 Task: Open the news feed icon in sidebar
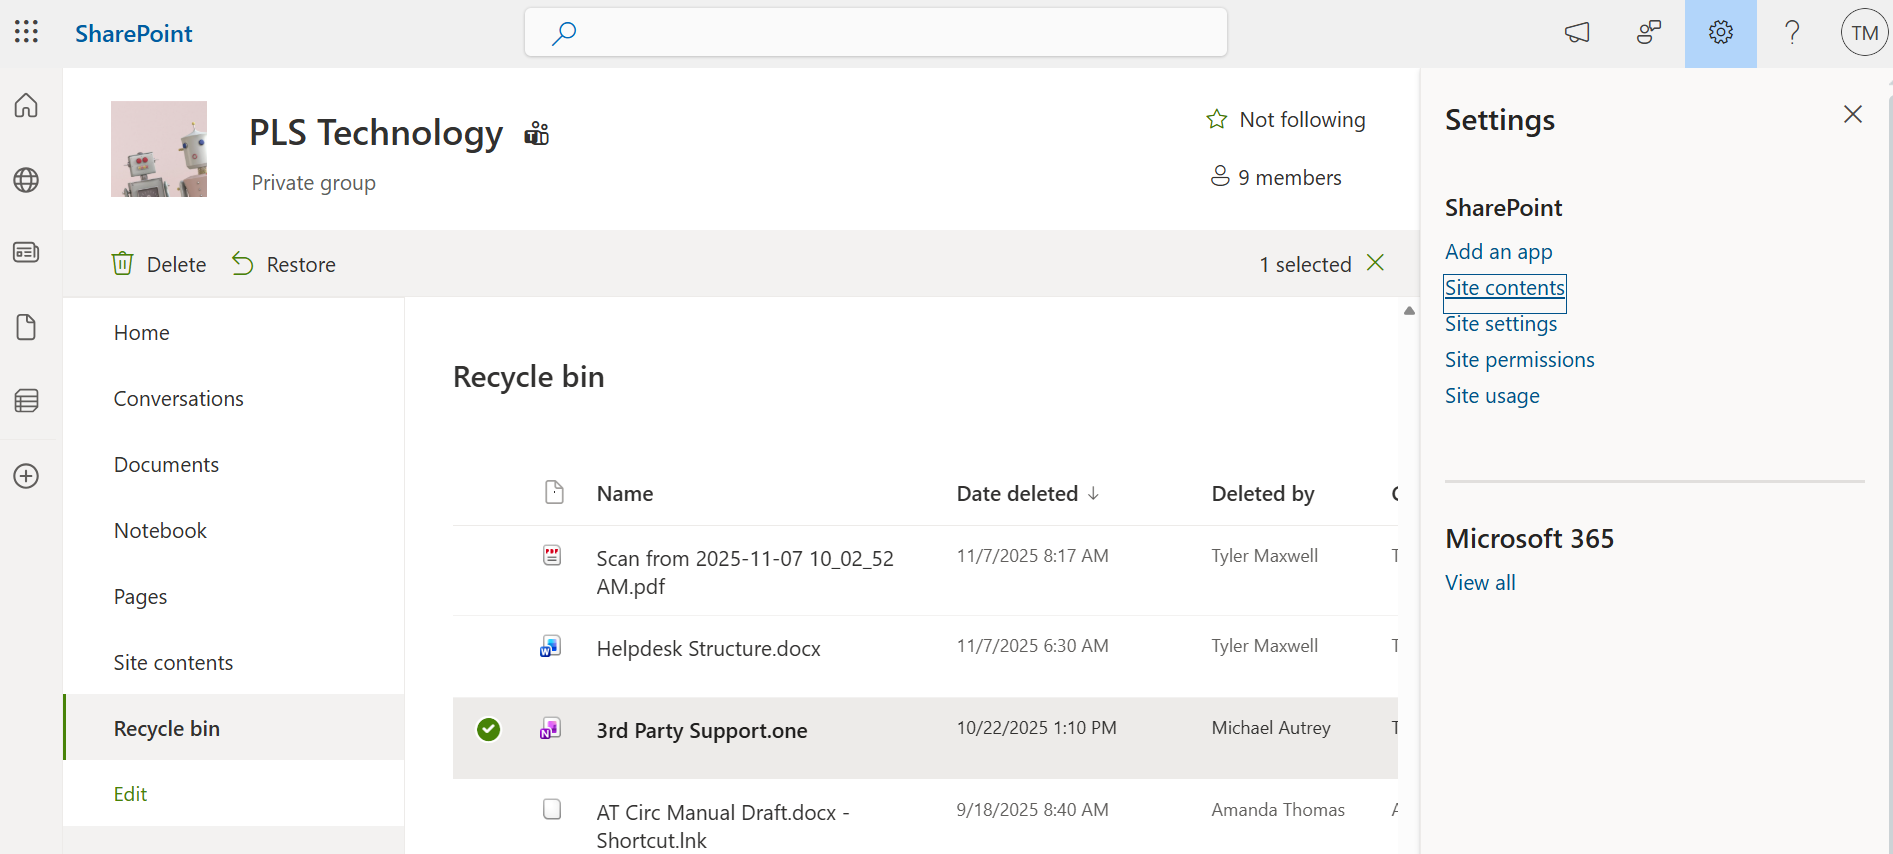click(27, 252)
